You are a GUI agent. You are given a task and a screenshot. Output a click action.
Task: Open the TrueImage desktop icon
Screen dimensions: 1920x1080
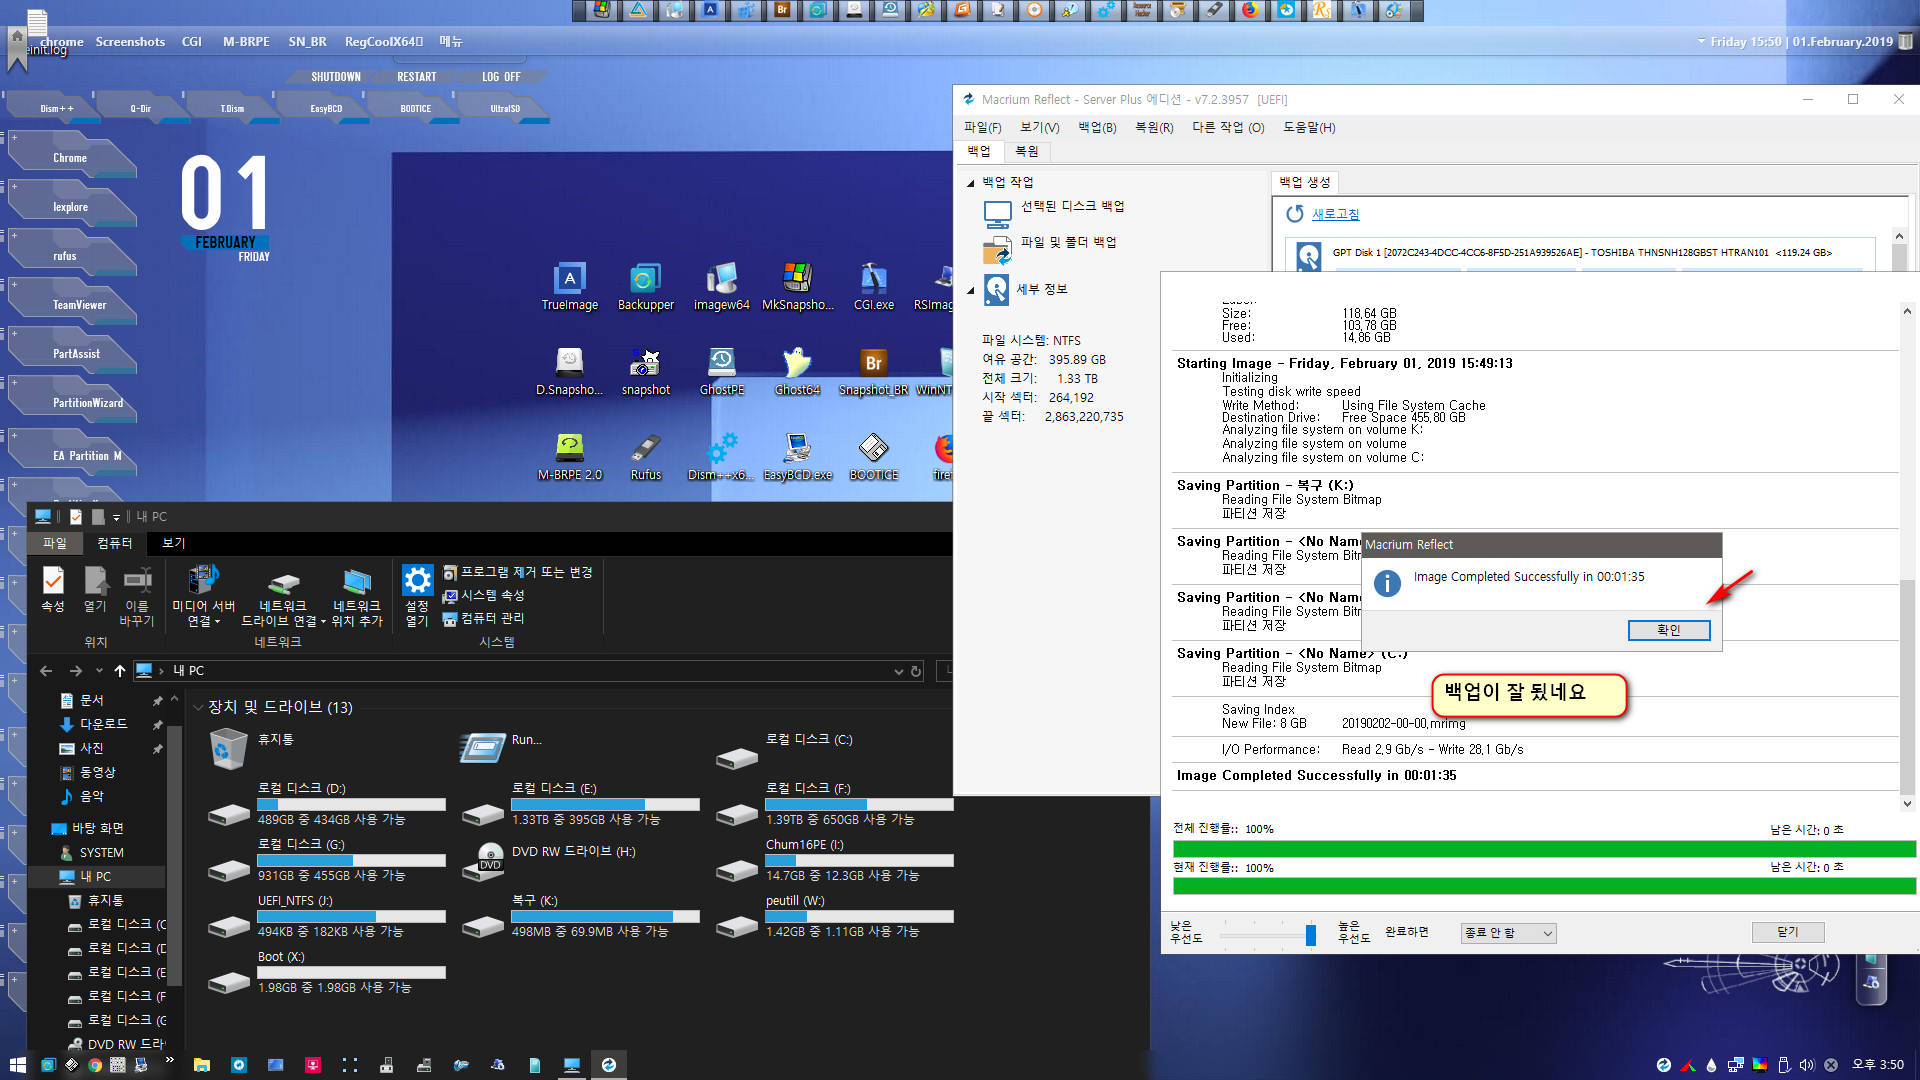click(569, 286)
